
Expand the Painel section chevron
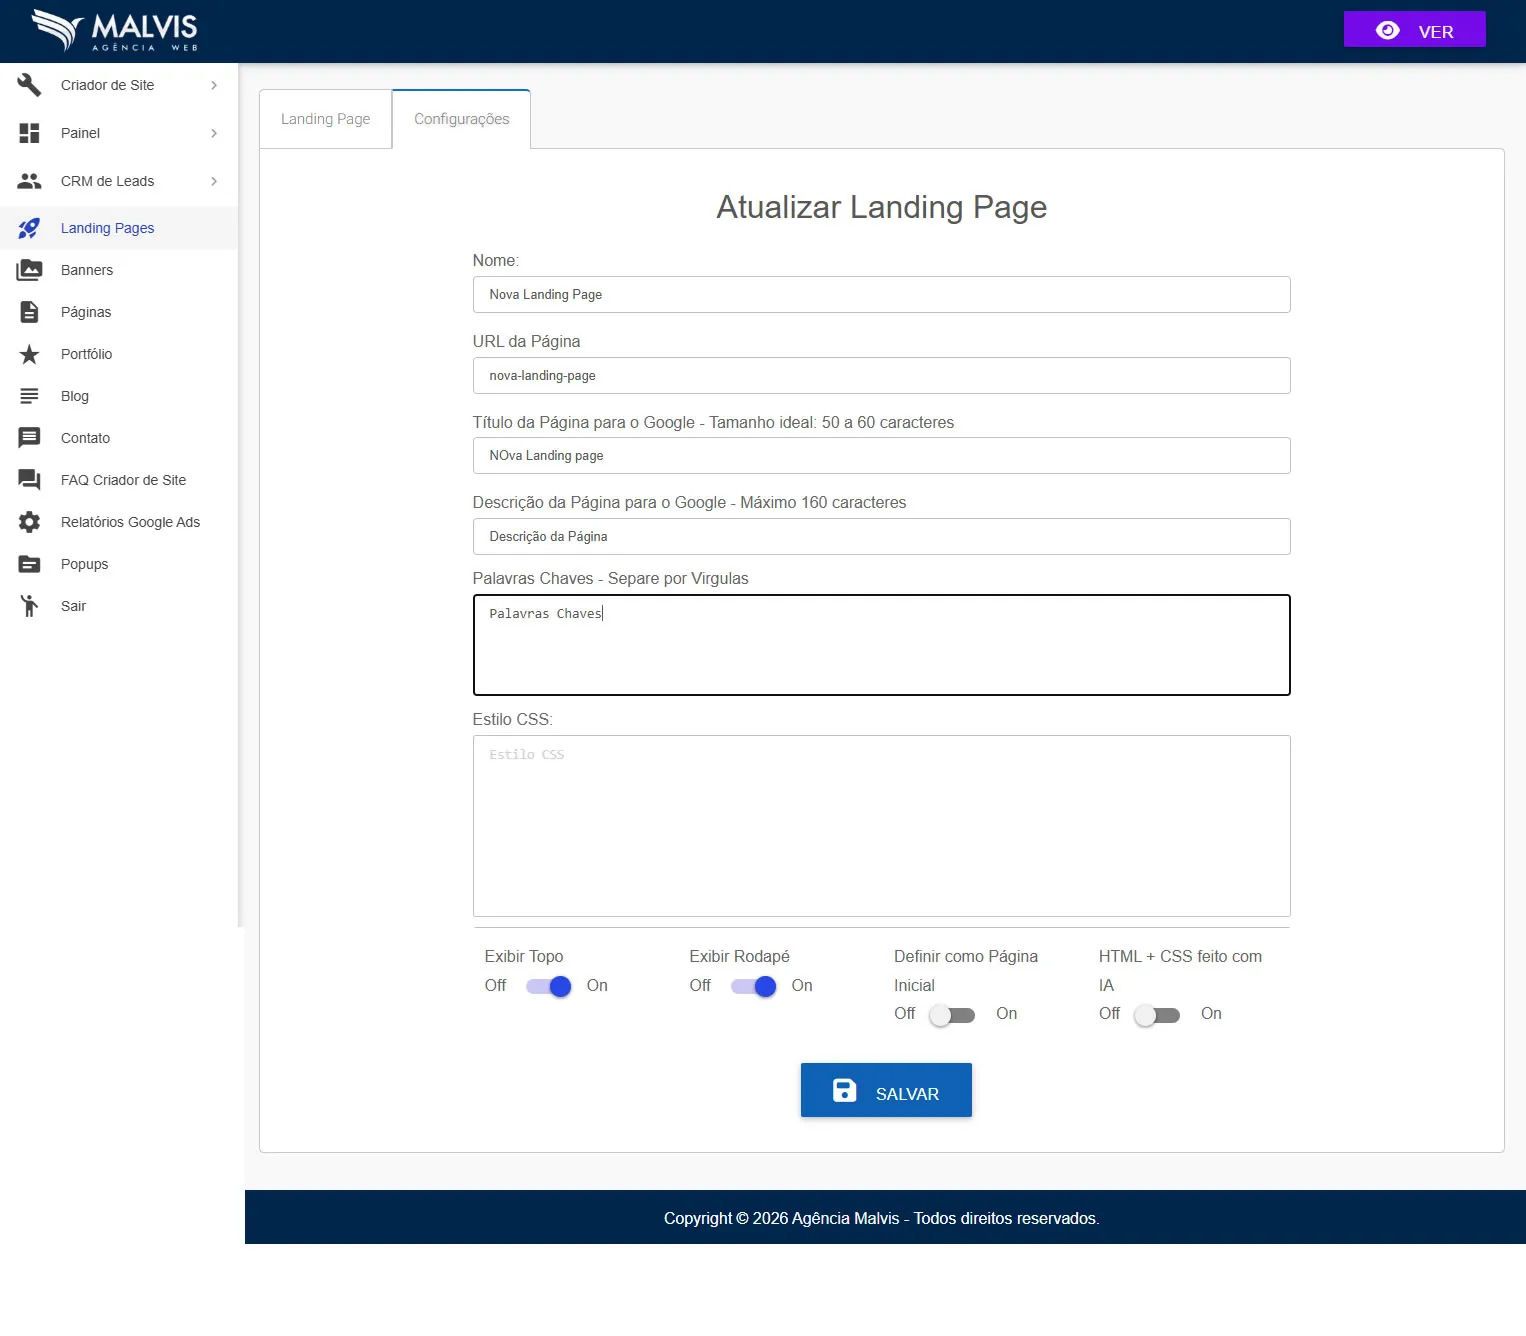[214, 133]
